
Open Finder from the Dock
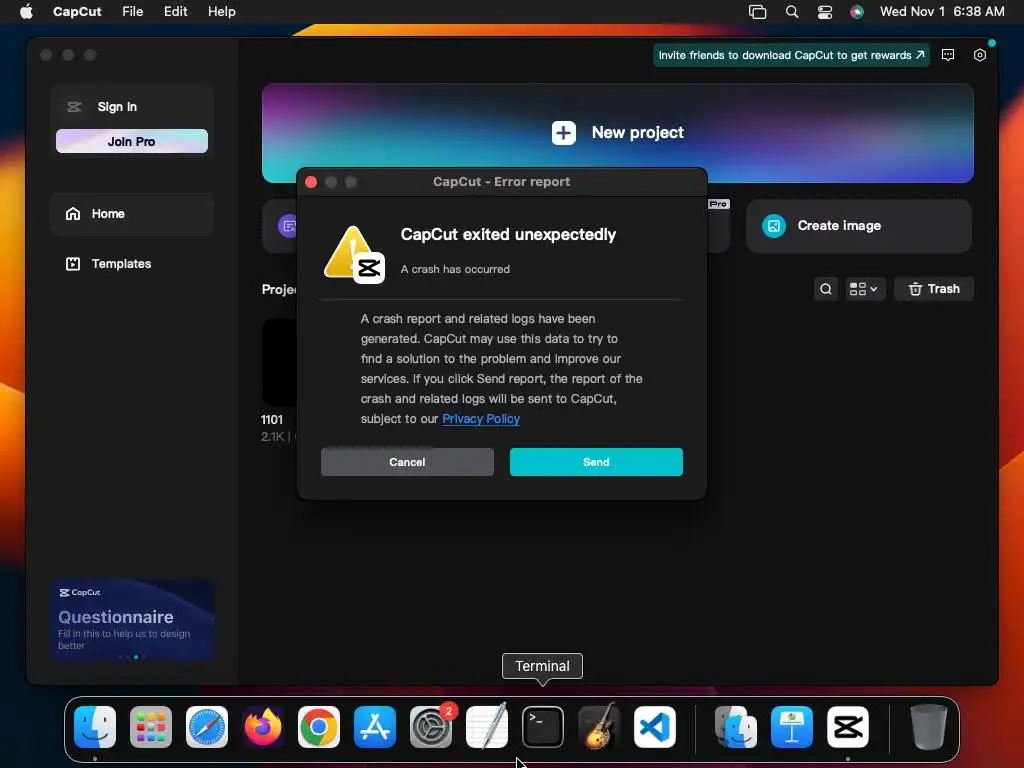95,727
